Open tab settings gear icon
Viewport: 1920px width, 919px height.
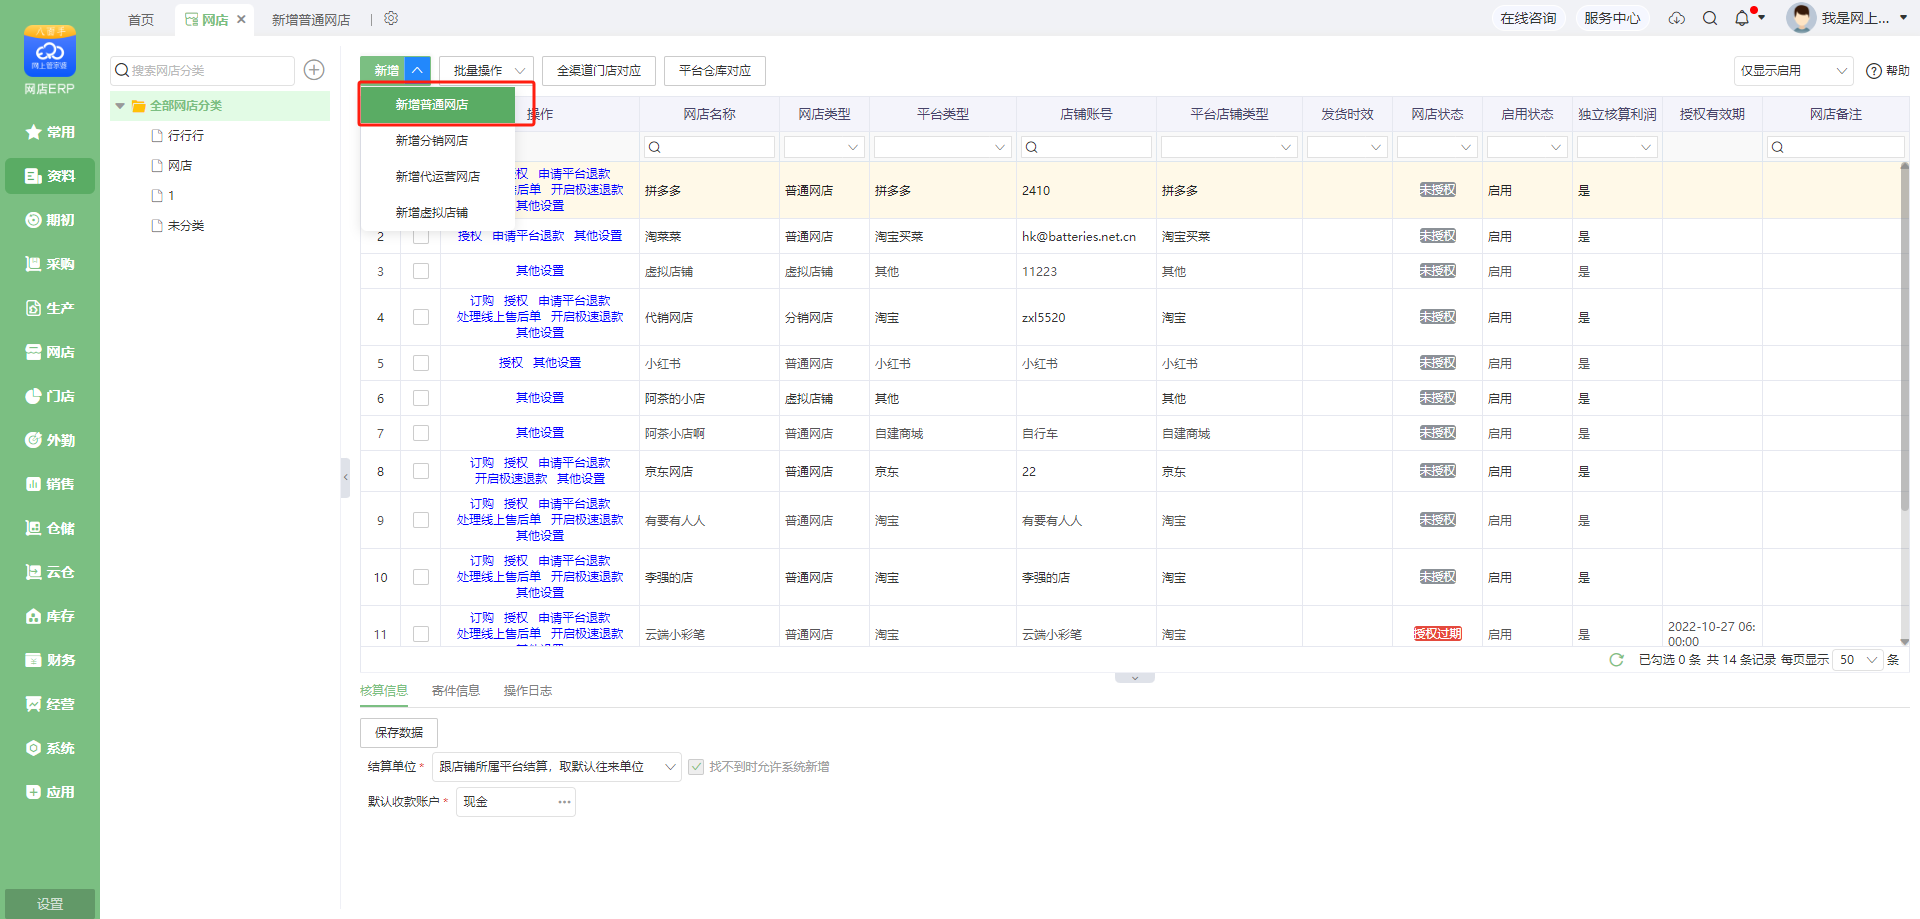(x=391, y=19)
